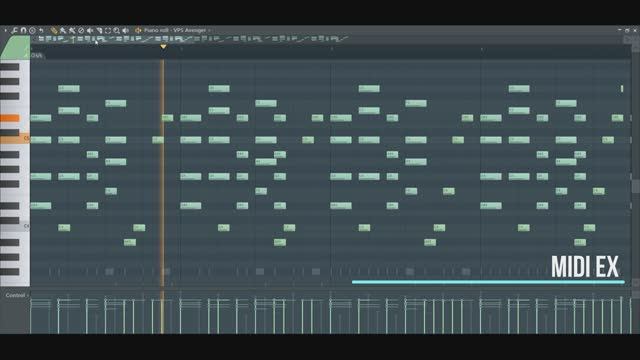Viewport: 640px width, 360px height.
Task: Click the green corner tab above the keyboard
Action: point(15,47)
